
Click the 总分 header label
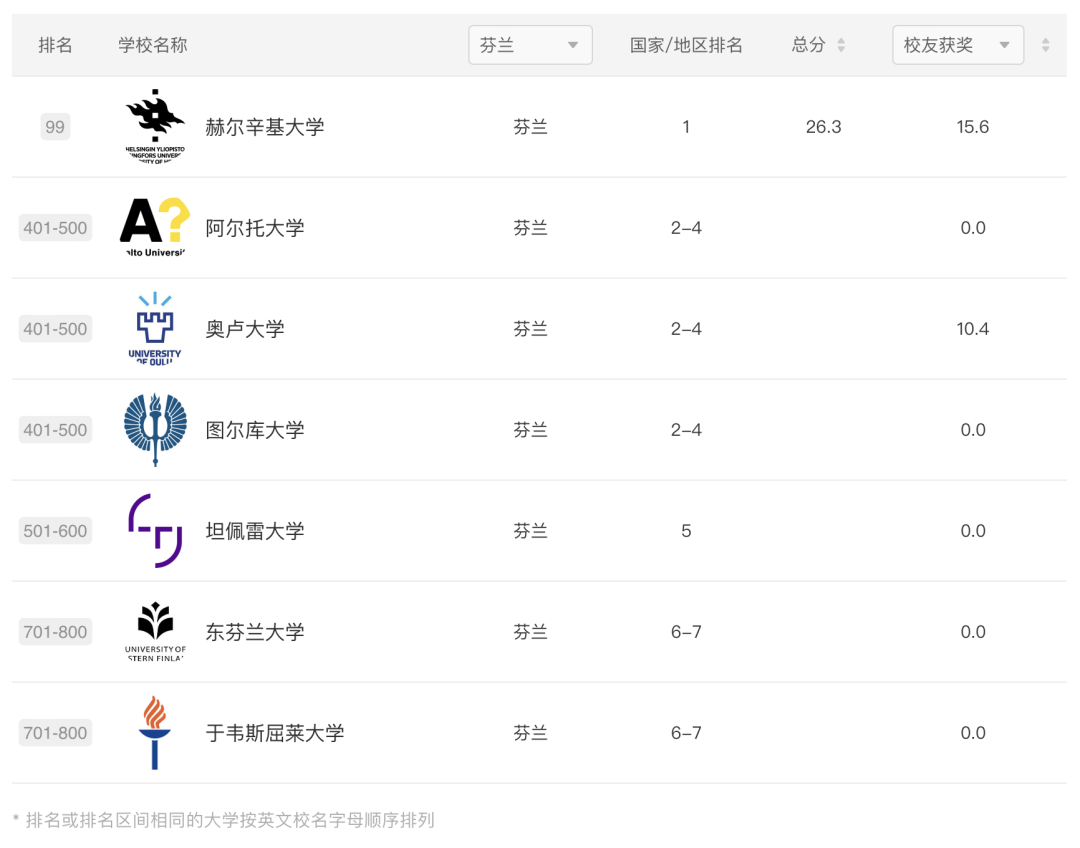tap(809, 45)
